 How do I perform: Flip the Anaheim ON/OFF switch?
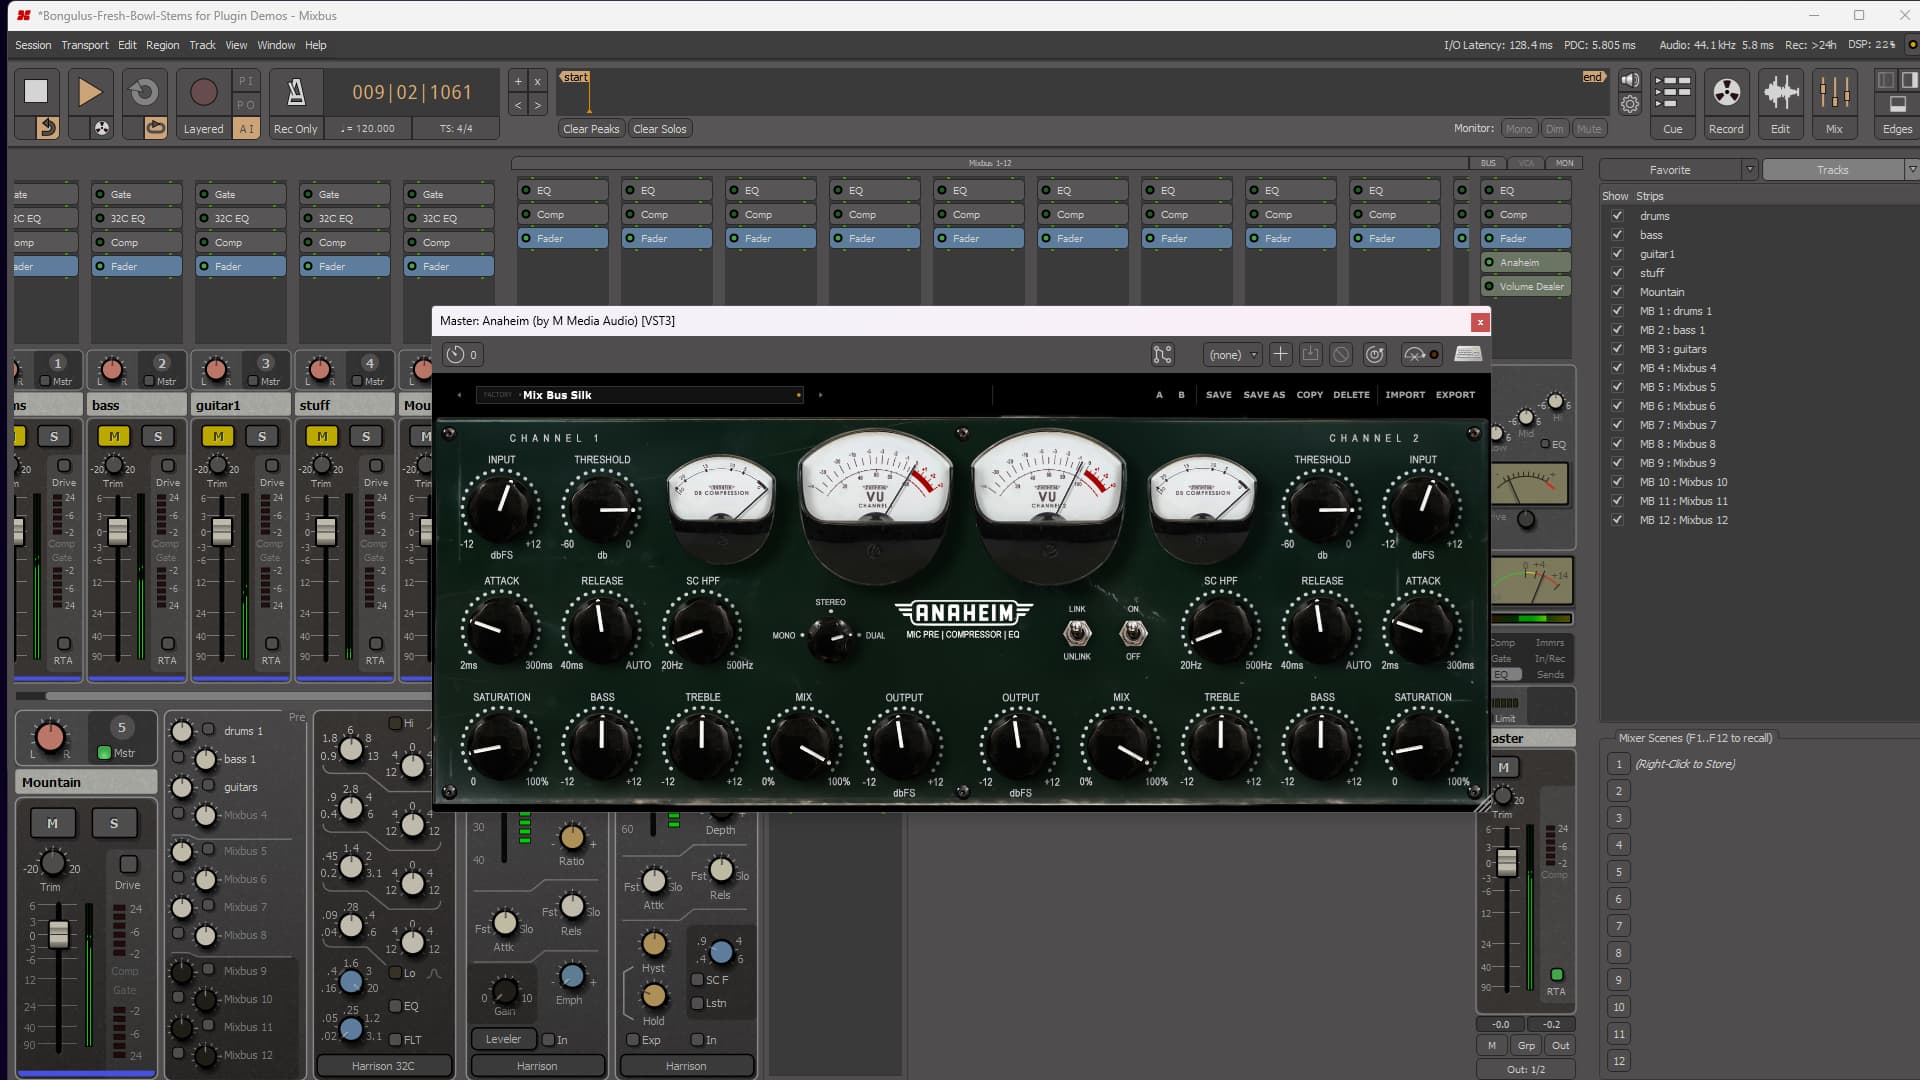[1133, 633]
